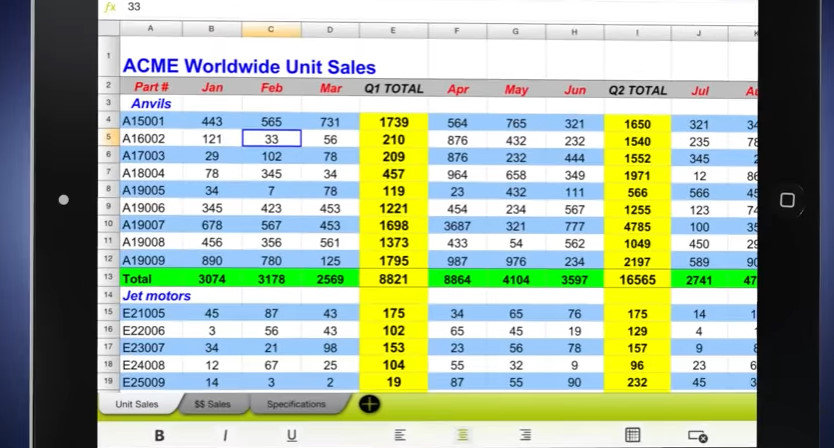
Task: Select part number A15001 cell
Action: [151, 121]
